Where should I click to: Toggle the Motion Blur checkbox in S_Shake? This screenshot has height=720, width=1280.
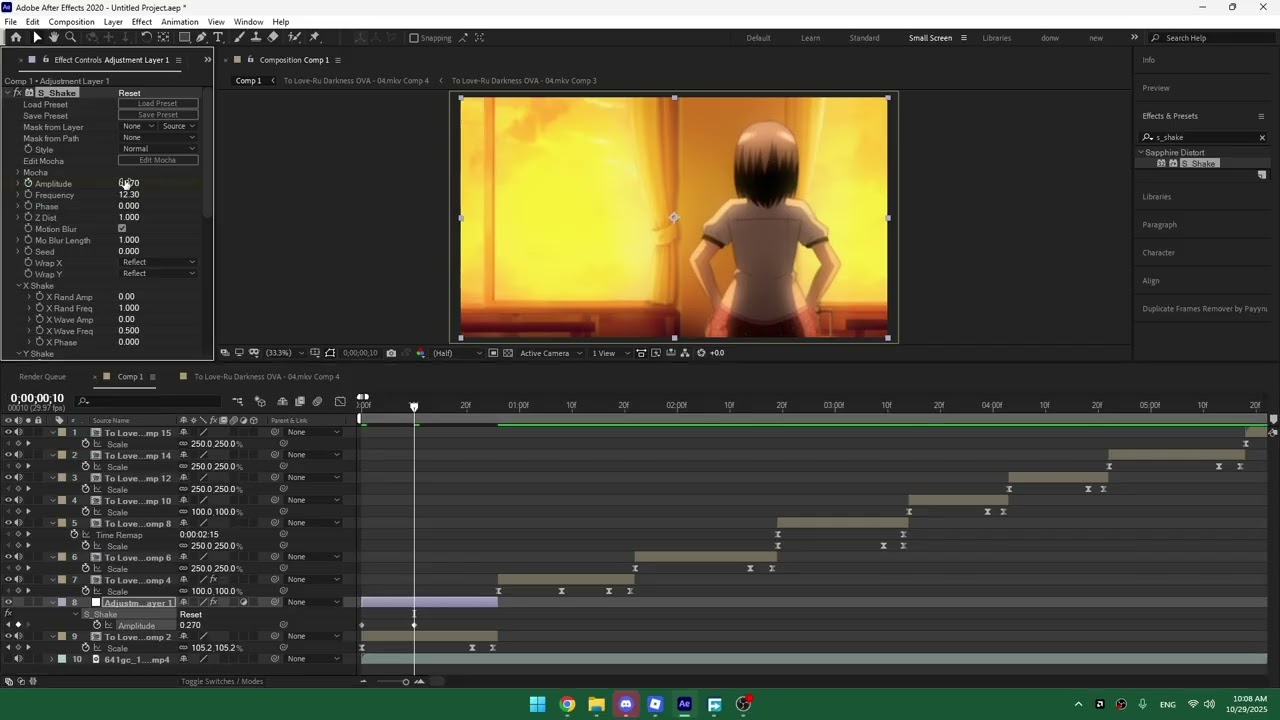[x=122, y=229]
